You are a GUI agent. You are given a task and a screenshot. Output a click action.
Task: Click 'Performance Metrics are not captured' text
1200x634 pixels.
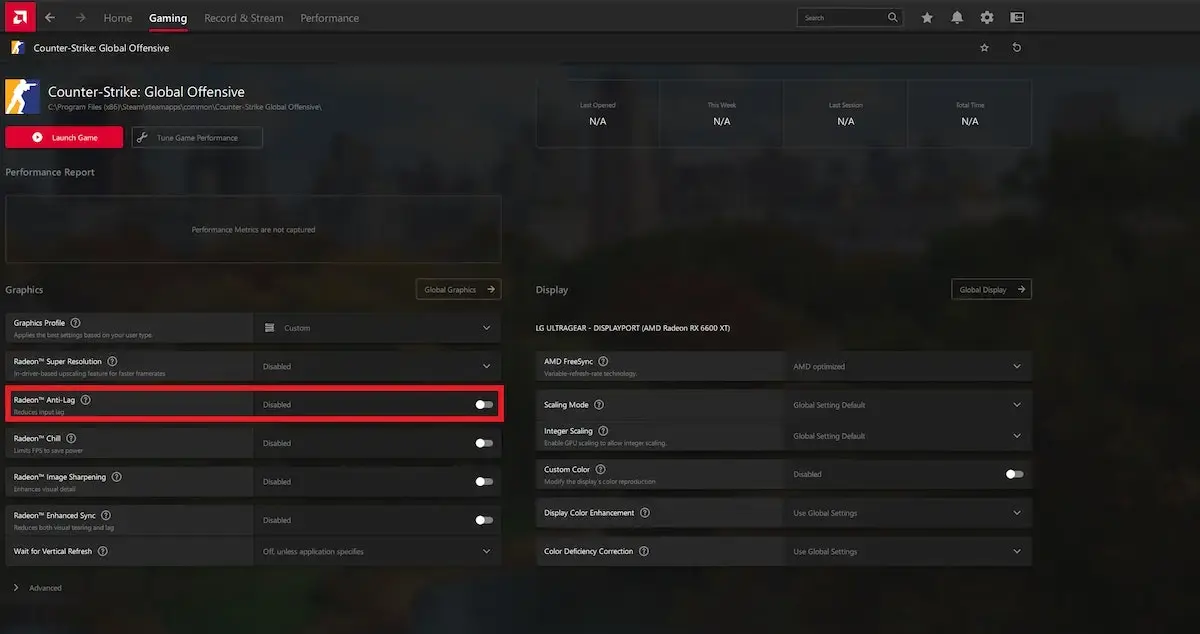point(253,230)
